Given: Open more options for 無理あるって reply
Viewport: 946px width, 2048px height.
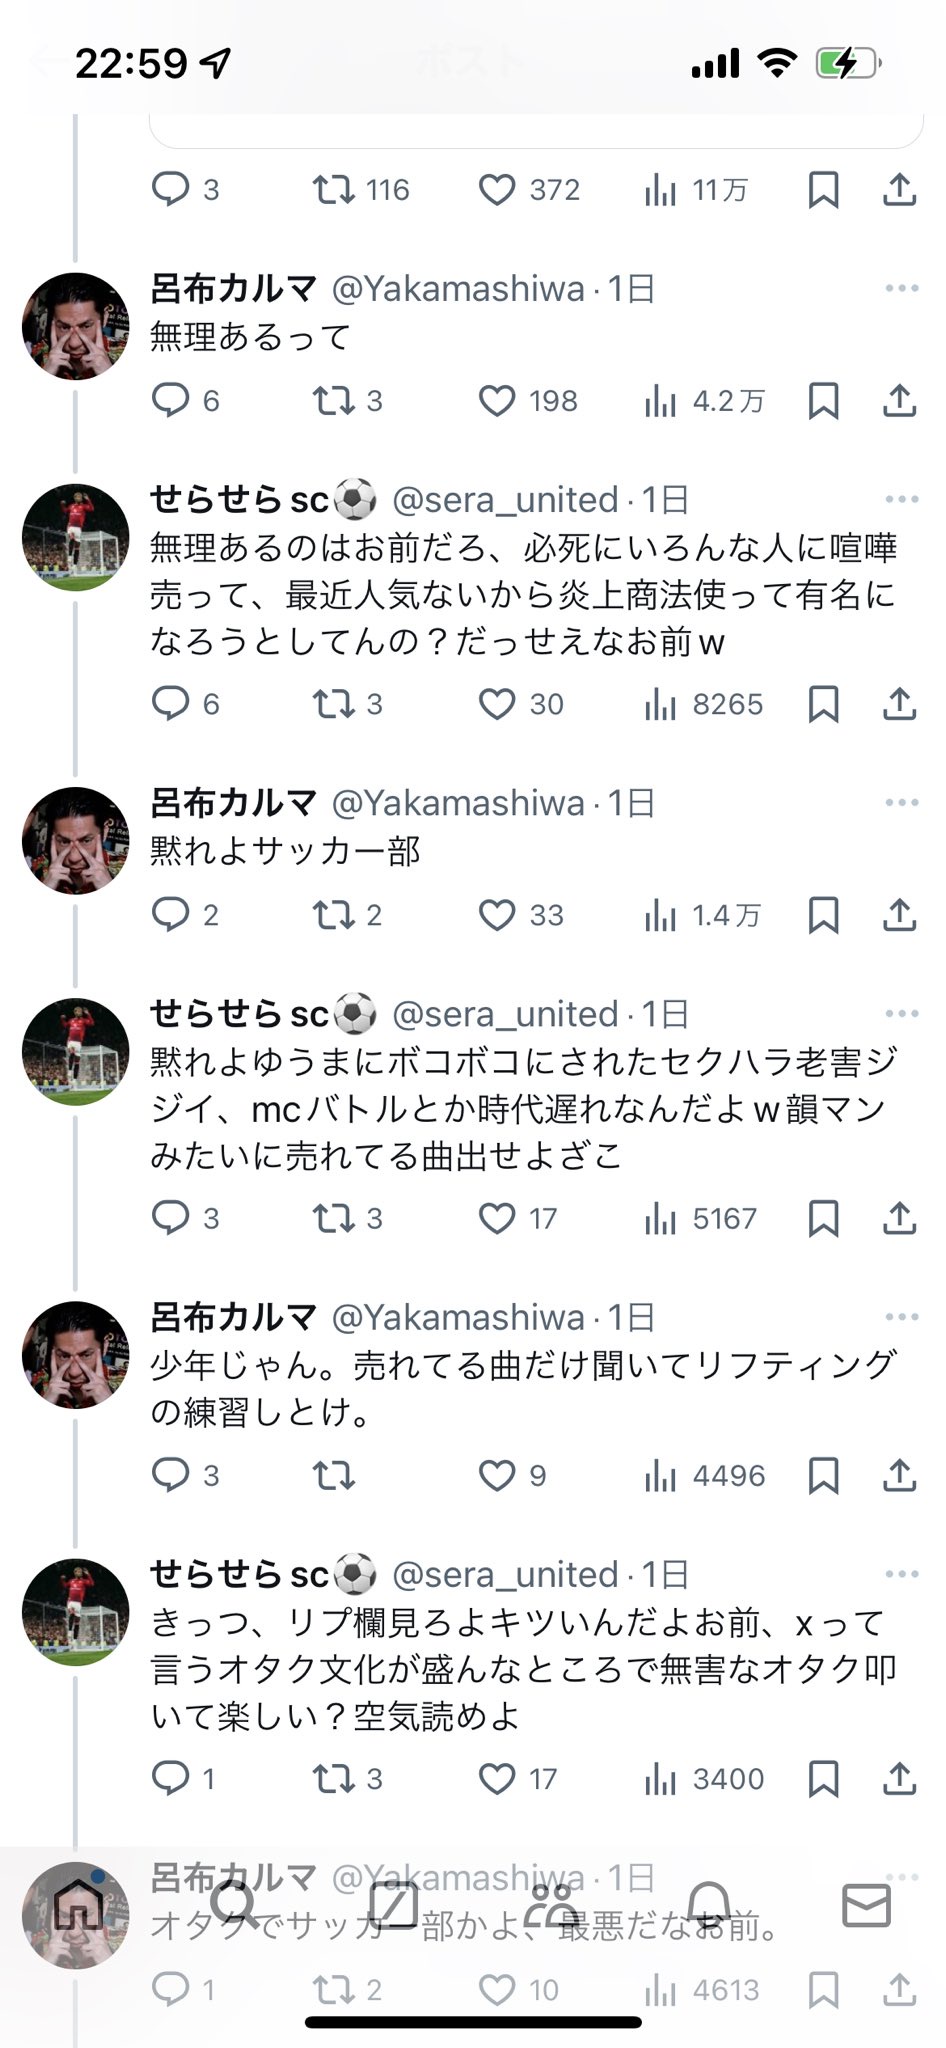Looking at the screenshot, I should coord(901,288).
